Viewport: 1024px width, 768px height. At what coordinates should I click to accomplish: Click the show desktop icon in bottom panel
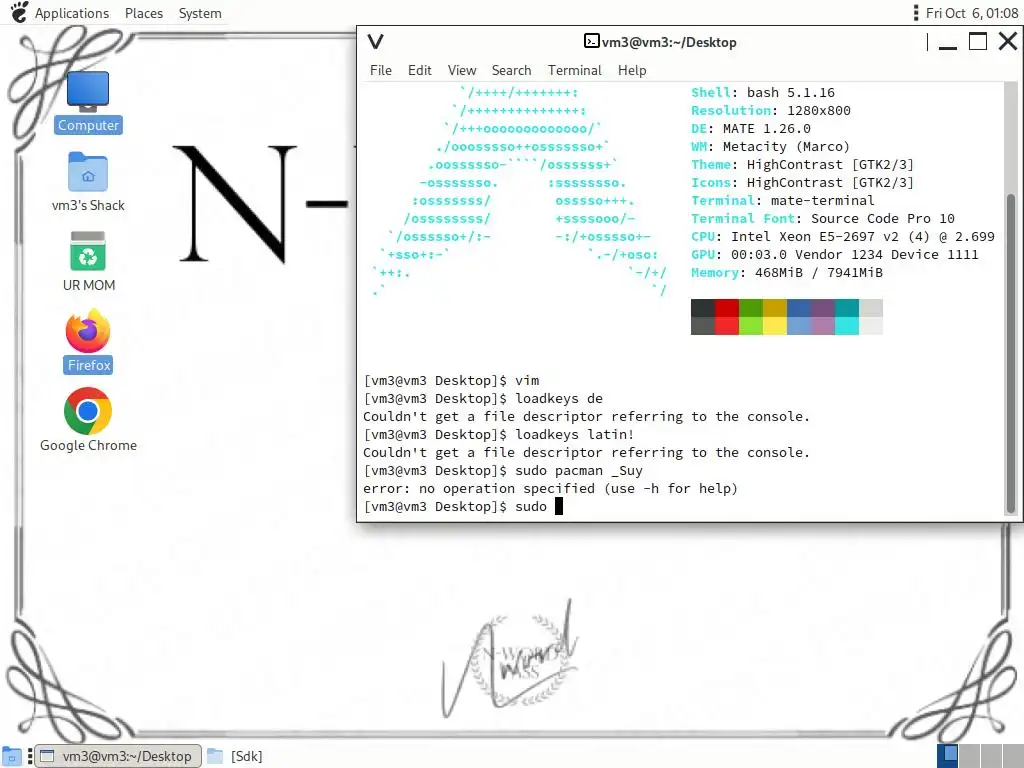coord(11,756)
